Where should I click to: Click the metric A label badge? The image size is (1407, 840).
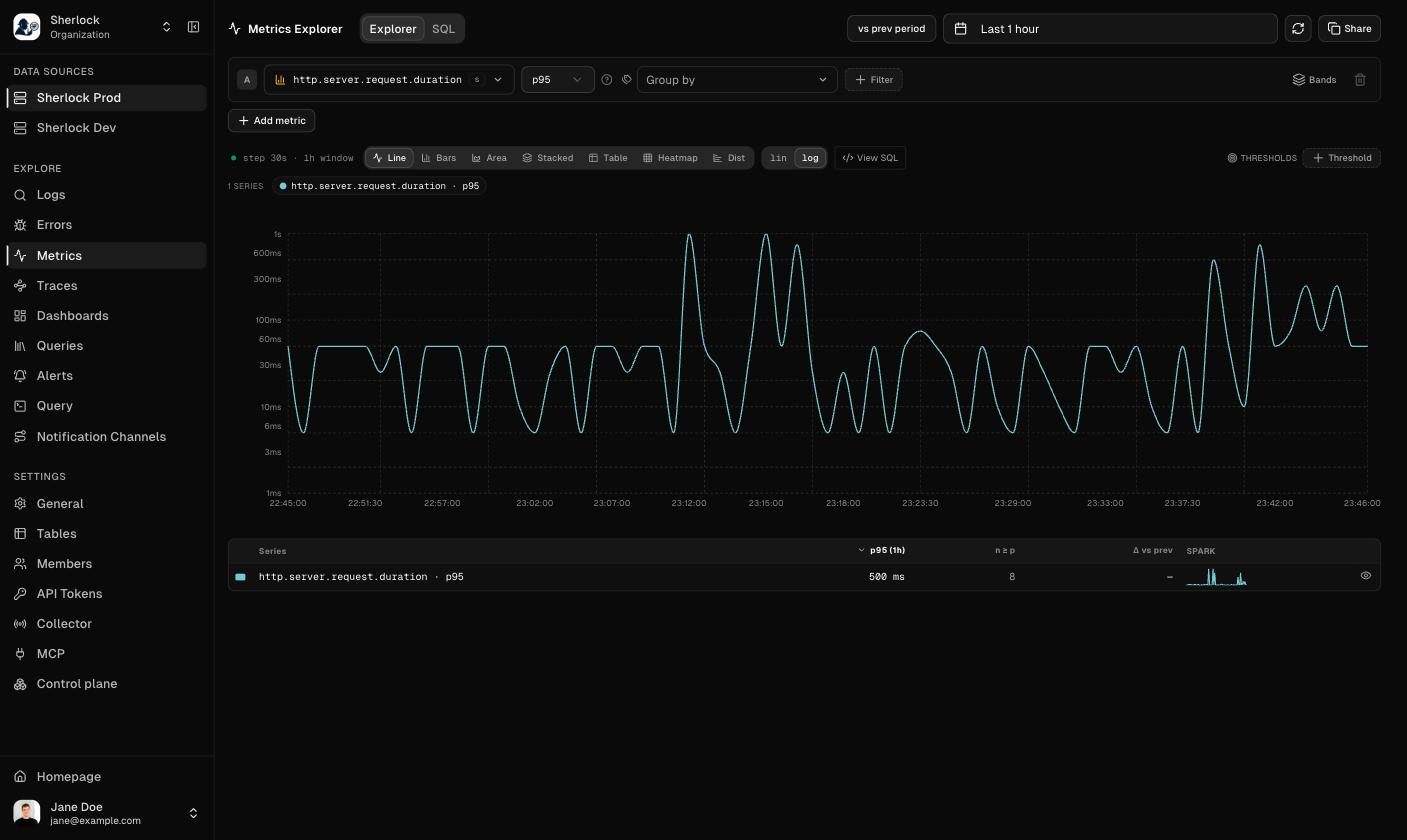coord(247,80)
